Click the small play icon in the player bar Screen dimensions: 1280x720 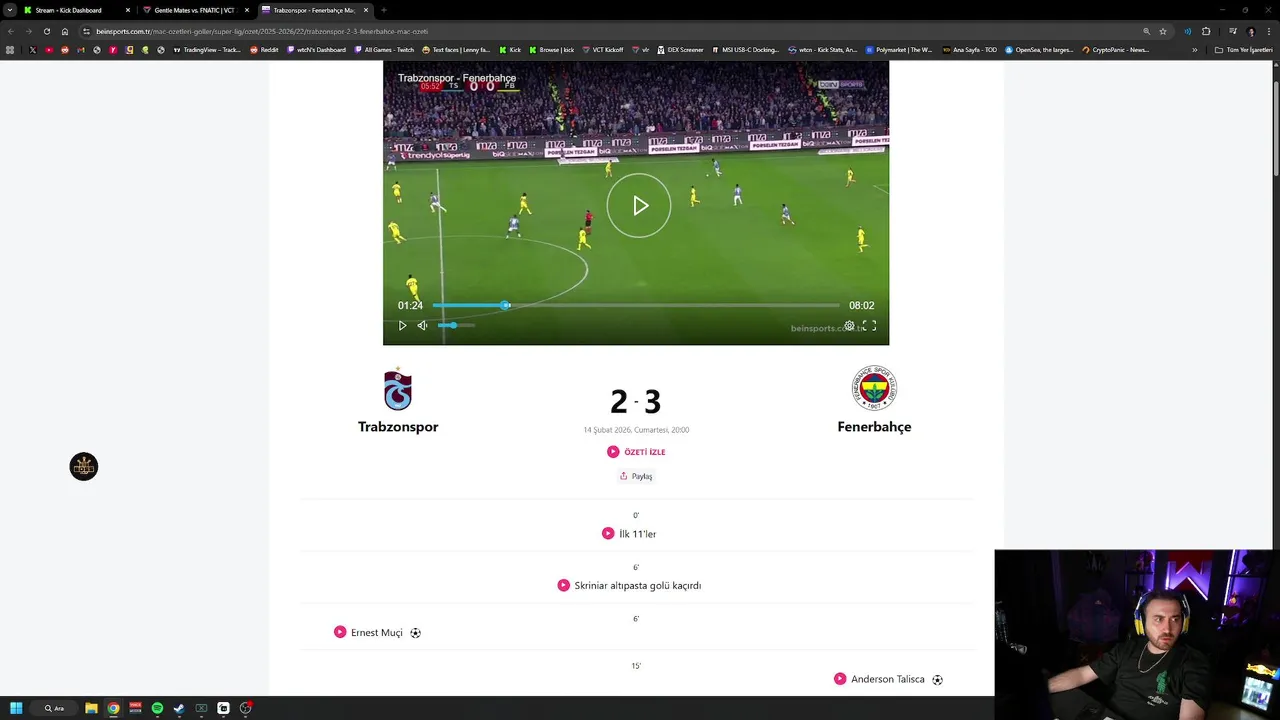pyautogui.click(x=403, y=325)
